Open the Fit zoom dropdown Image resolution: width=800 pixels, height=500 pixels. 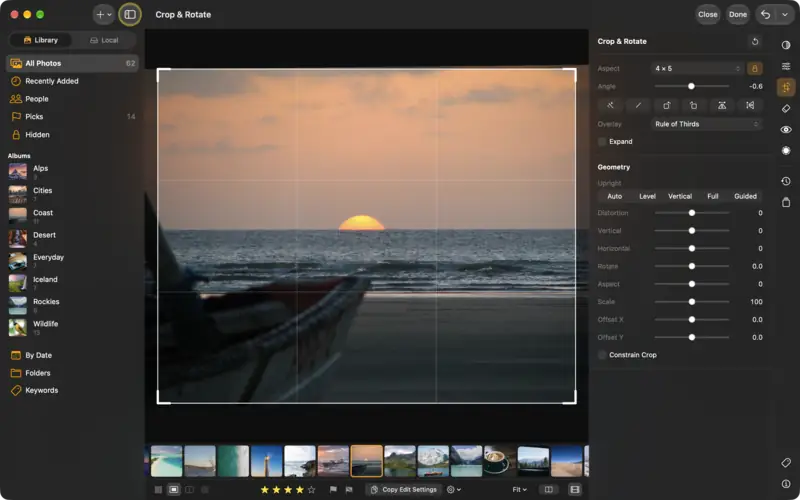pos(519,489)
